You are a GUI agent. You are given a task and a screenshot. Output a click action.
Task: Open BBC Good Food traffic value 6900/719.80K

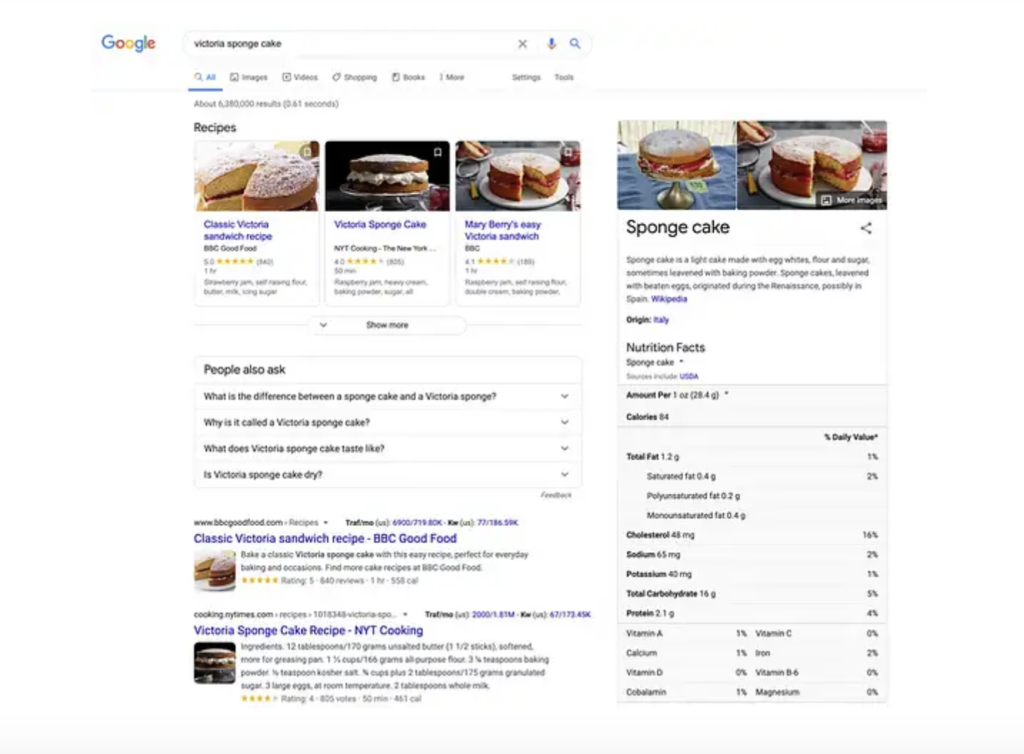point(417,523)
